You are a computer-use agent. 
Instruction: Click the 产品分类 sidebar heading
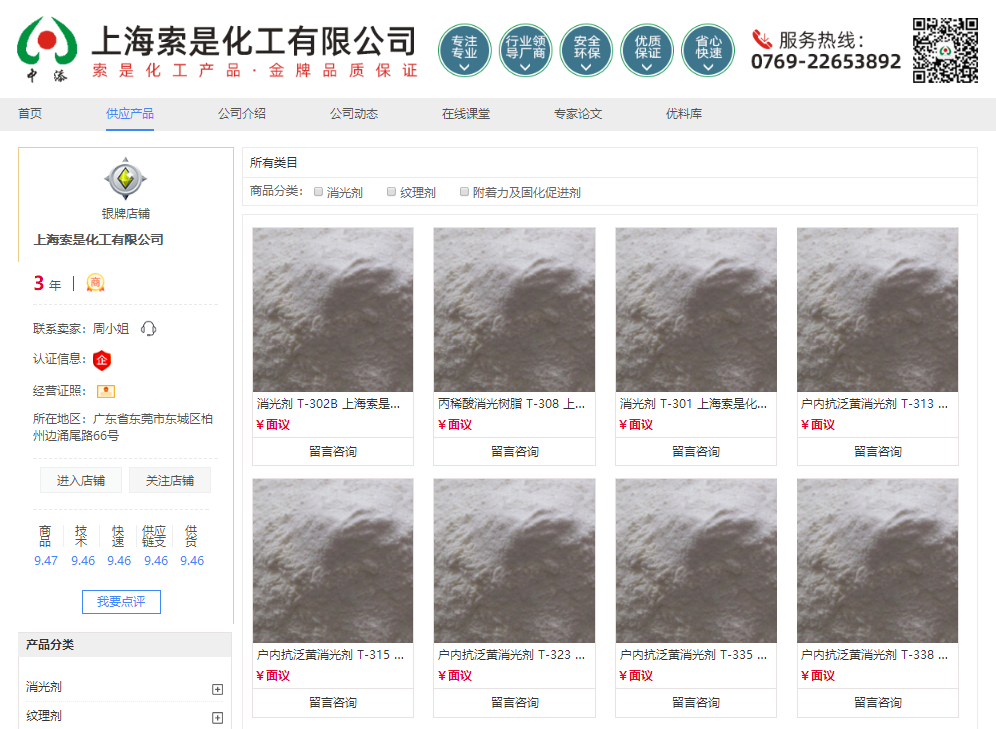(x=50, y=645)
